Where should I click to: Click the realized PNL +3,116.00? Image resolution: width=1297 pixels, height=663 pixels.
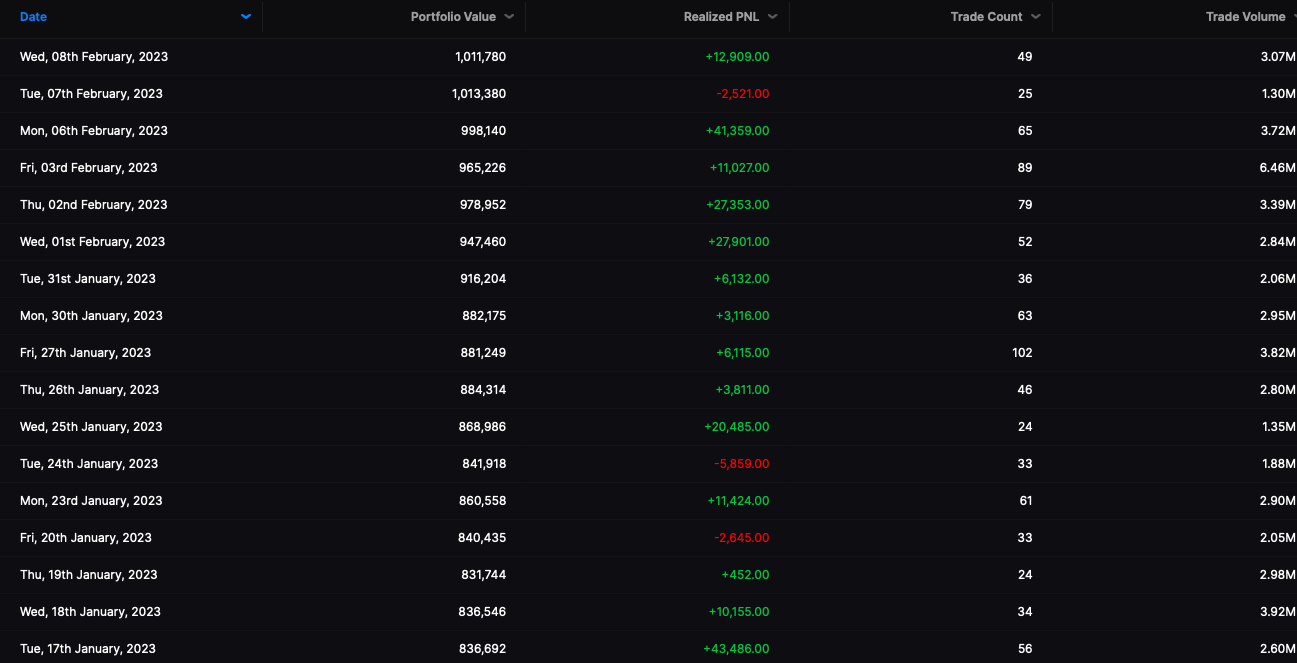click(743, 316)
